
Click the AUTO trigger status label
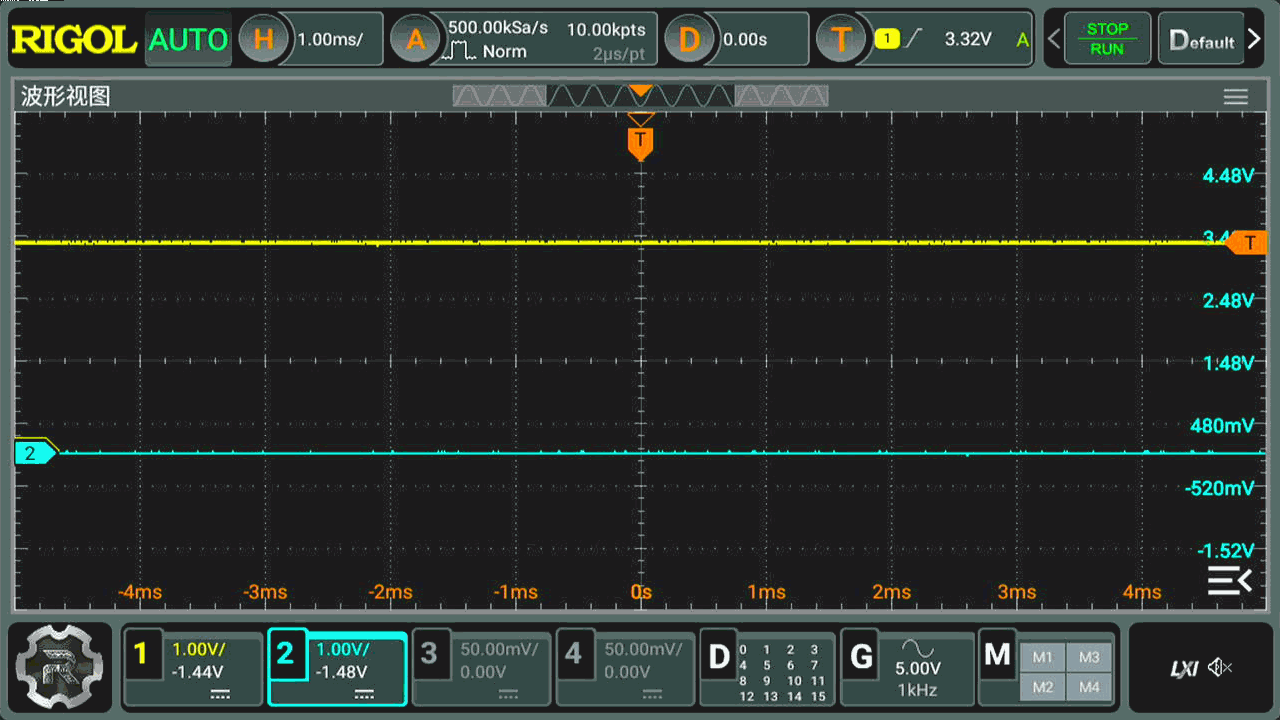[x=188, y=40]
